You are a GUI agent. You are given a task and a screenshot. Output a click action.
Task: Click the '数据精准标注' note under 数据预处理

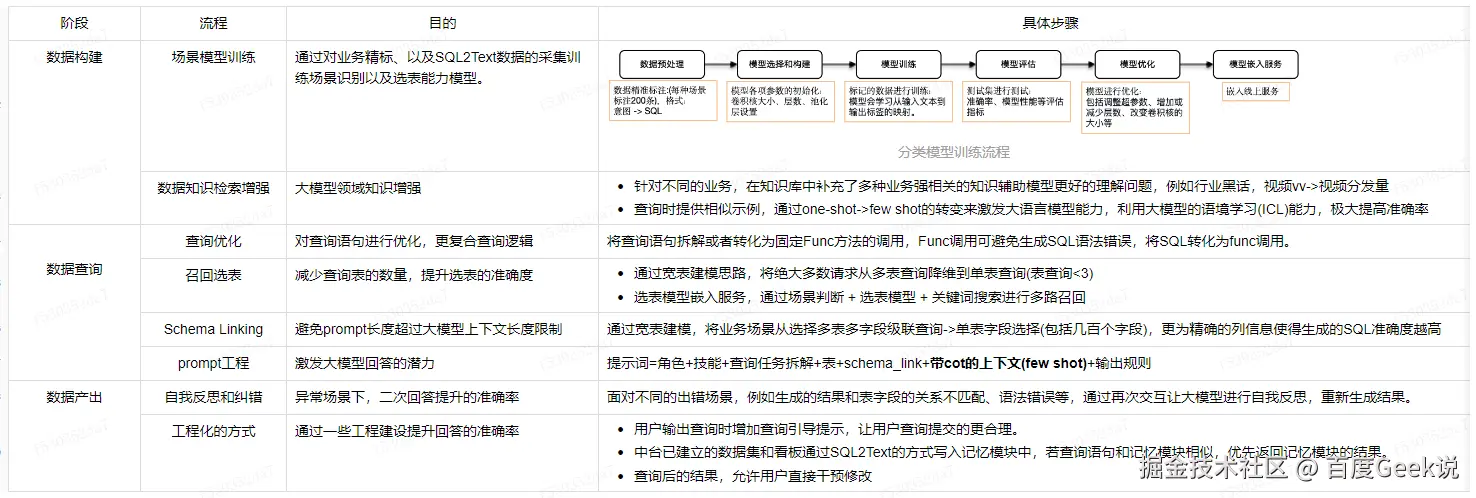tap(664, 101)
